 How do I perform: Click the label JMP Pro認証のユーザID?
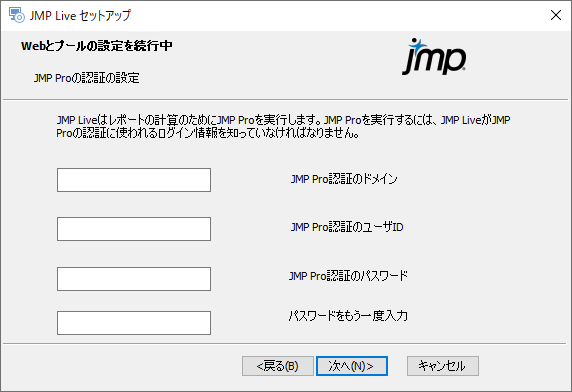point(347,227)
